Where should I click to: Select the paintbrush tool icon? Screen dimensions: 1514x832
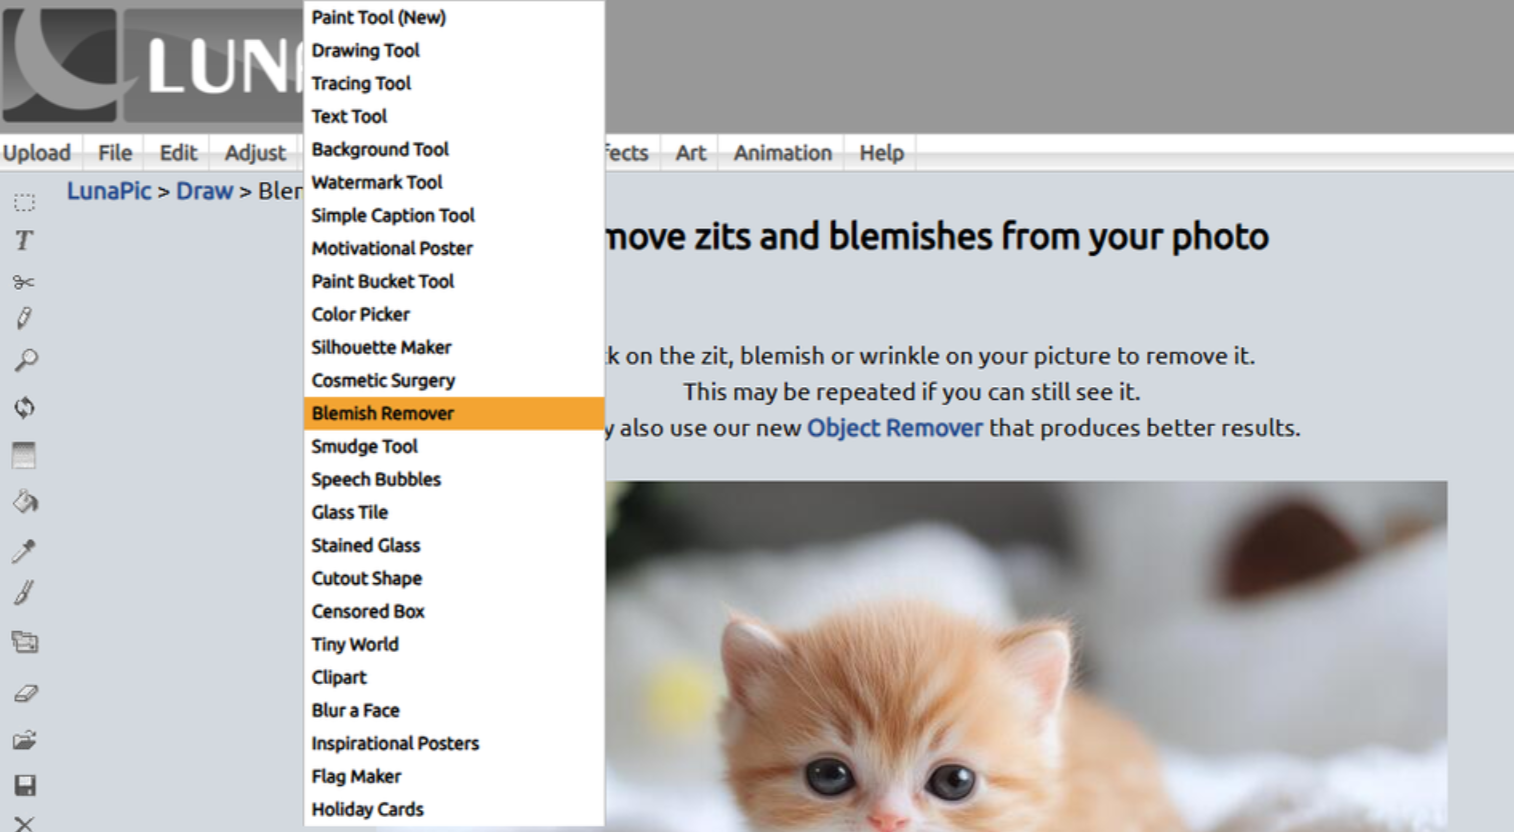coord(24,593)
